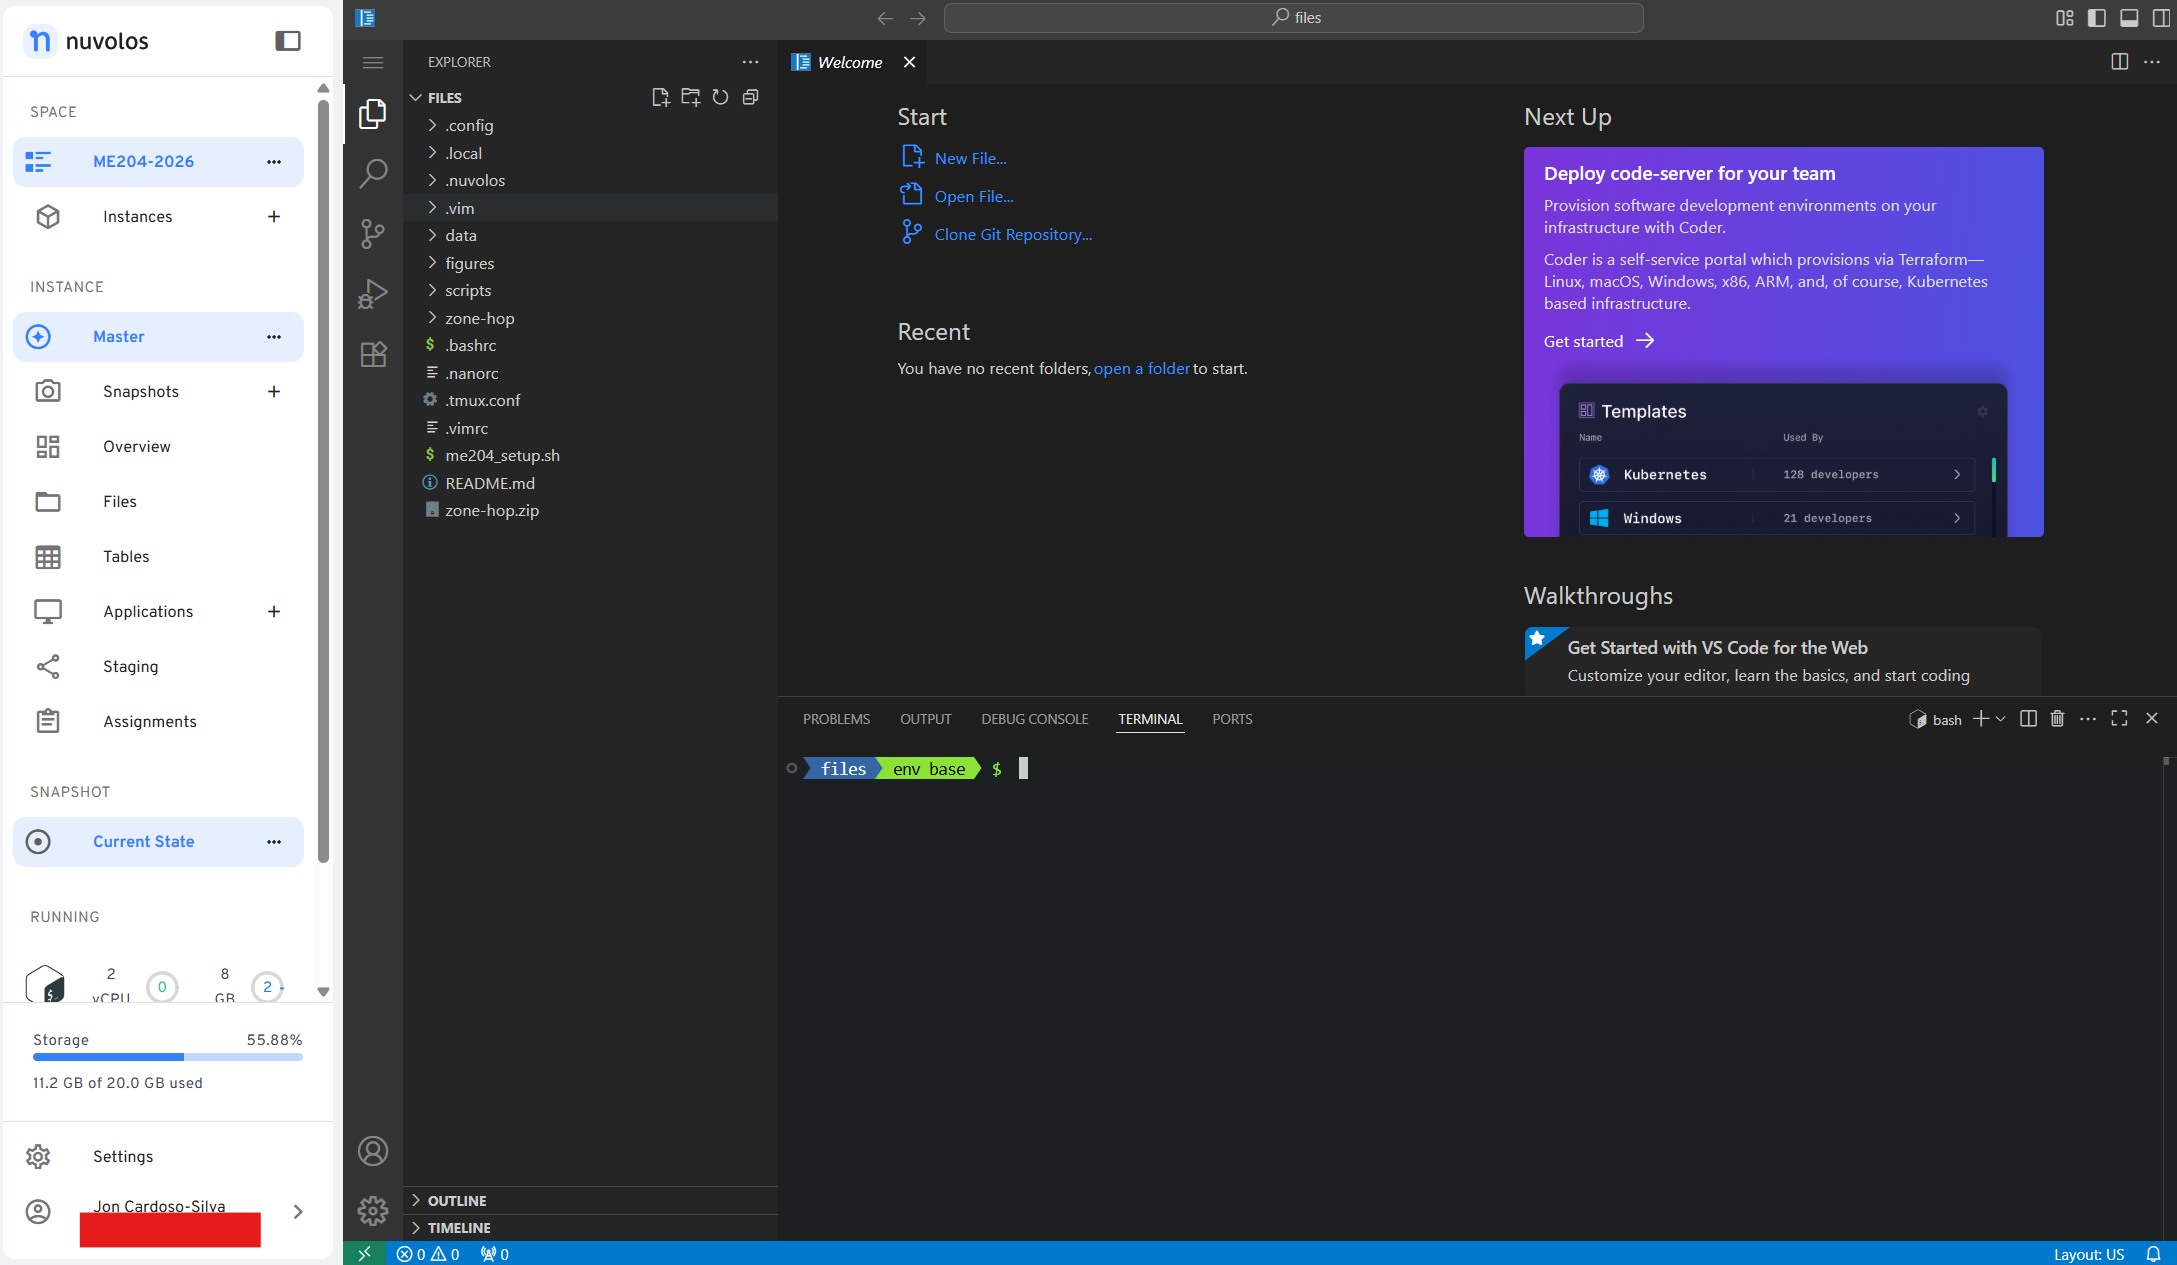Expand the OUTLINE section
2177x1265 pixels.
[x=590, y=1200]
